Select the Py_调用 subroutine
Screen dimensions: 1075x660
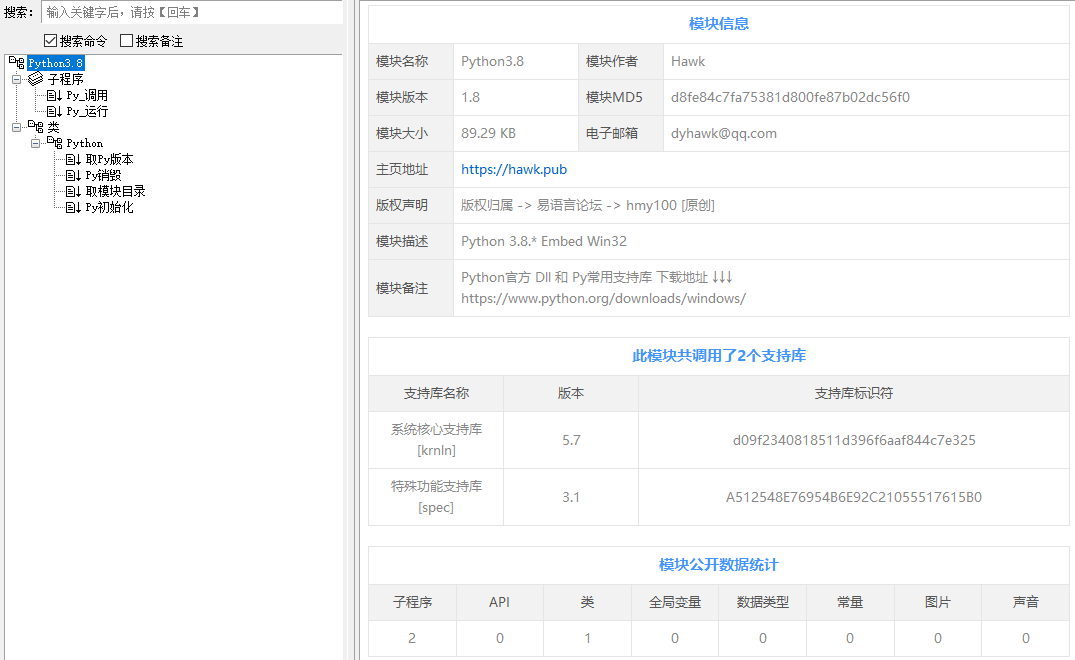87,95
